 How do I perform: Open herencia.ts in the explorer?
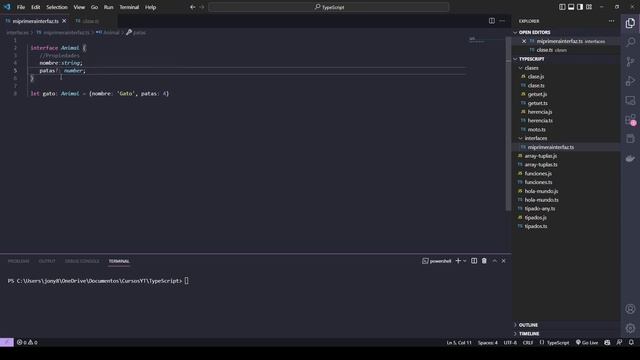coord(540,120)
